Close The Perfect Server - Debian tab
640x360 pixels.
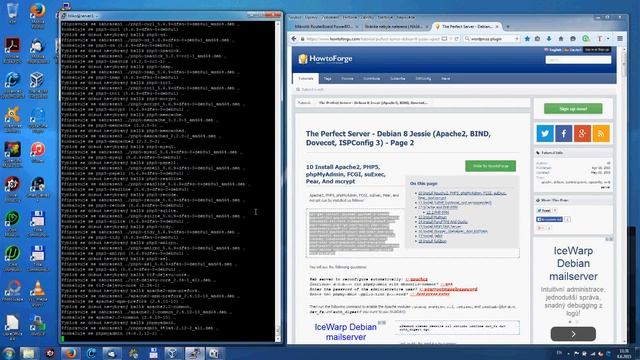tap(497, 27)
